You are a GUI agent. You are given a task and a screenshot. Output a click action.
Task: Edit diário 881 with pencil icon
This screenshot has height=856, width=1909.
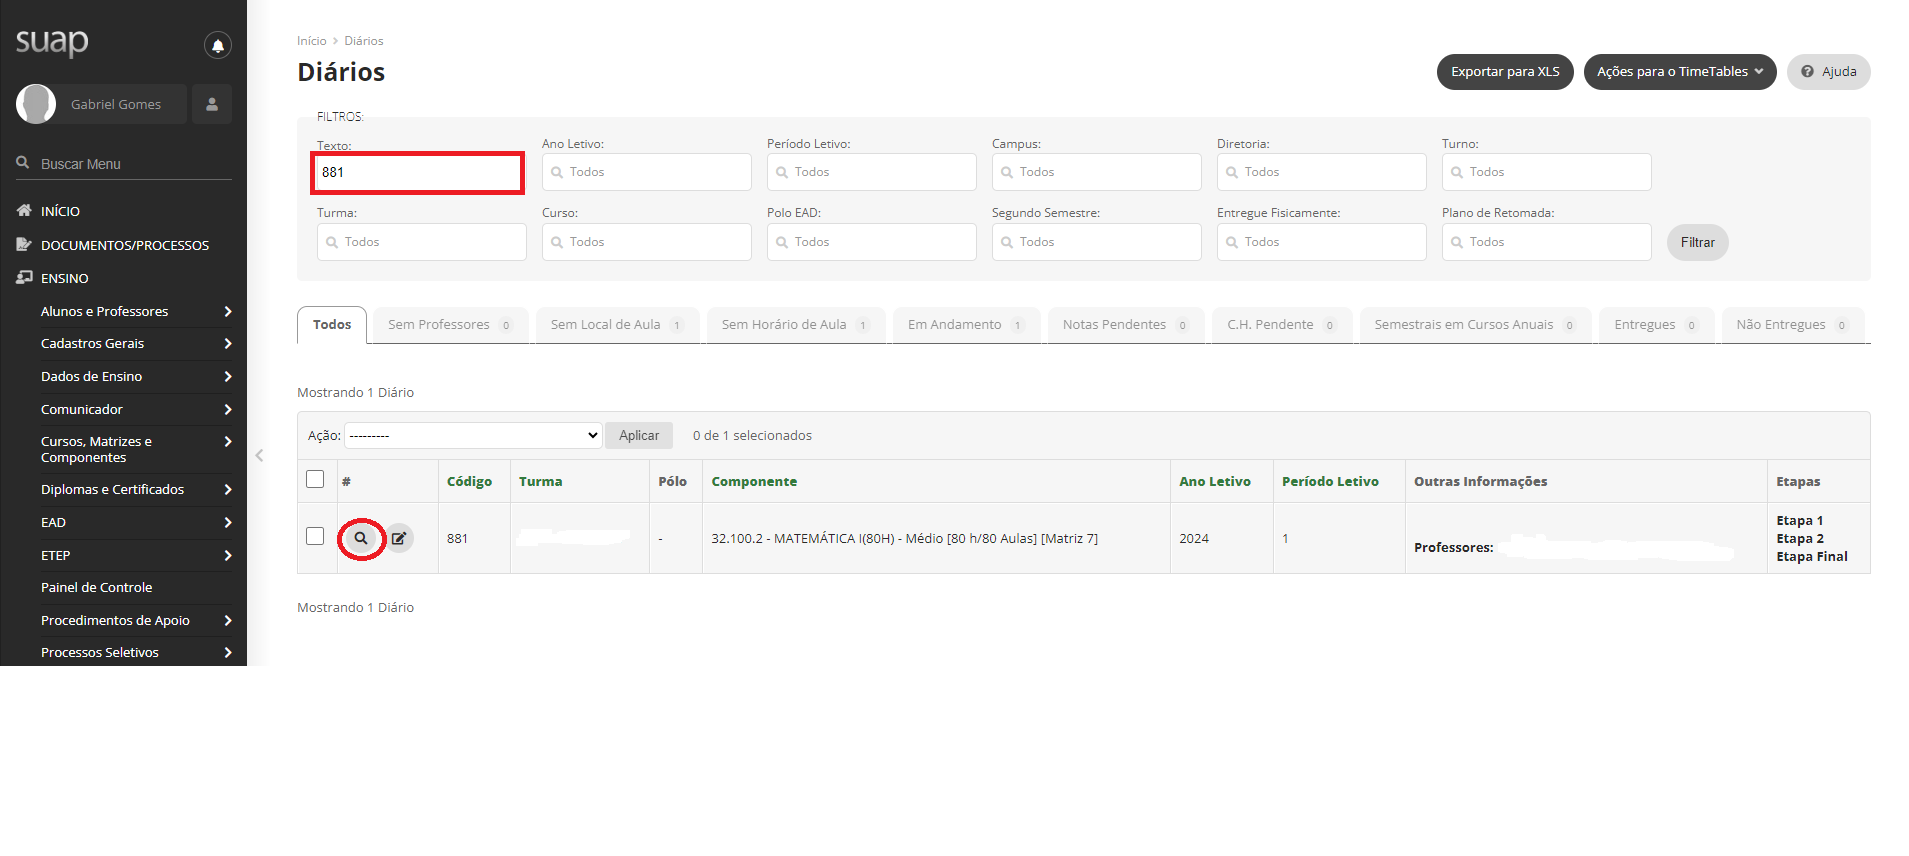pos(399,538)
